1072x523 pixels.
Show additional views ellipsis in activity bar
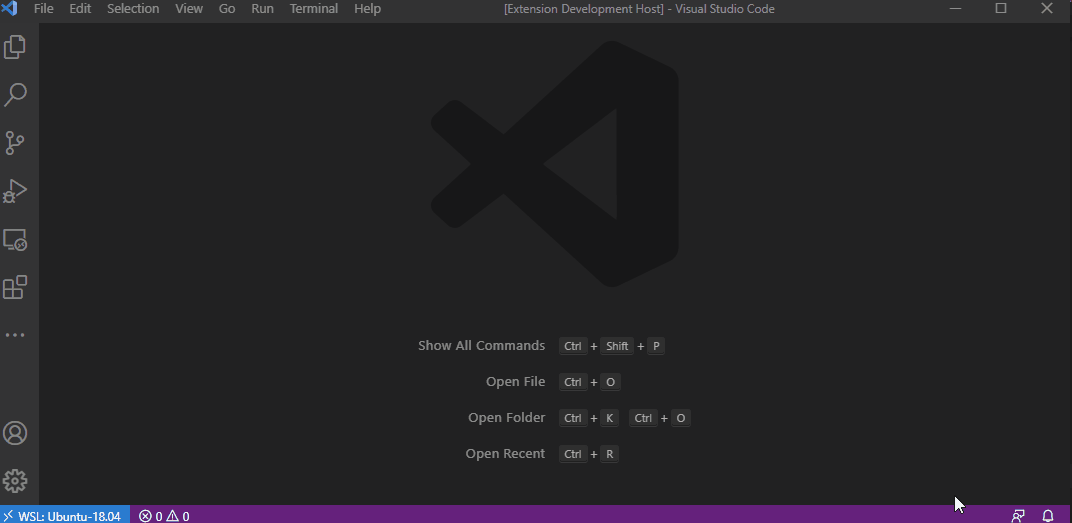point(15,335)
